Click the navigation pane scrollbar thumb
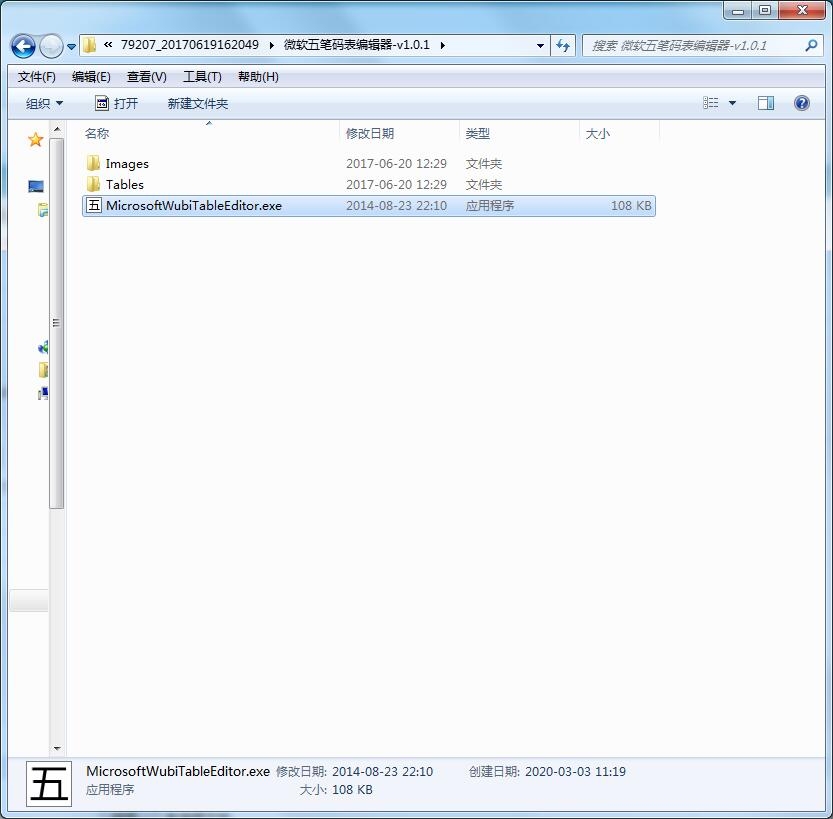Viewport: 833px width, 819px height. click(56, 323)
